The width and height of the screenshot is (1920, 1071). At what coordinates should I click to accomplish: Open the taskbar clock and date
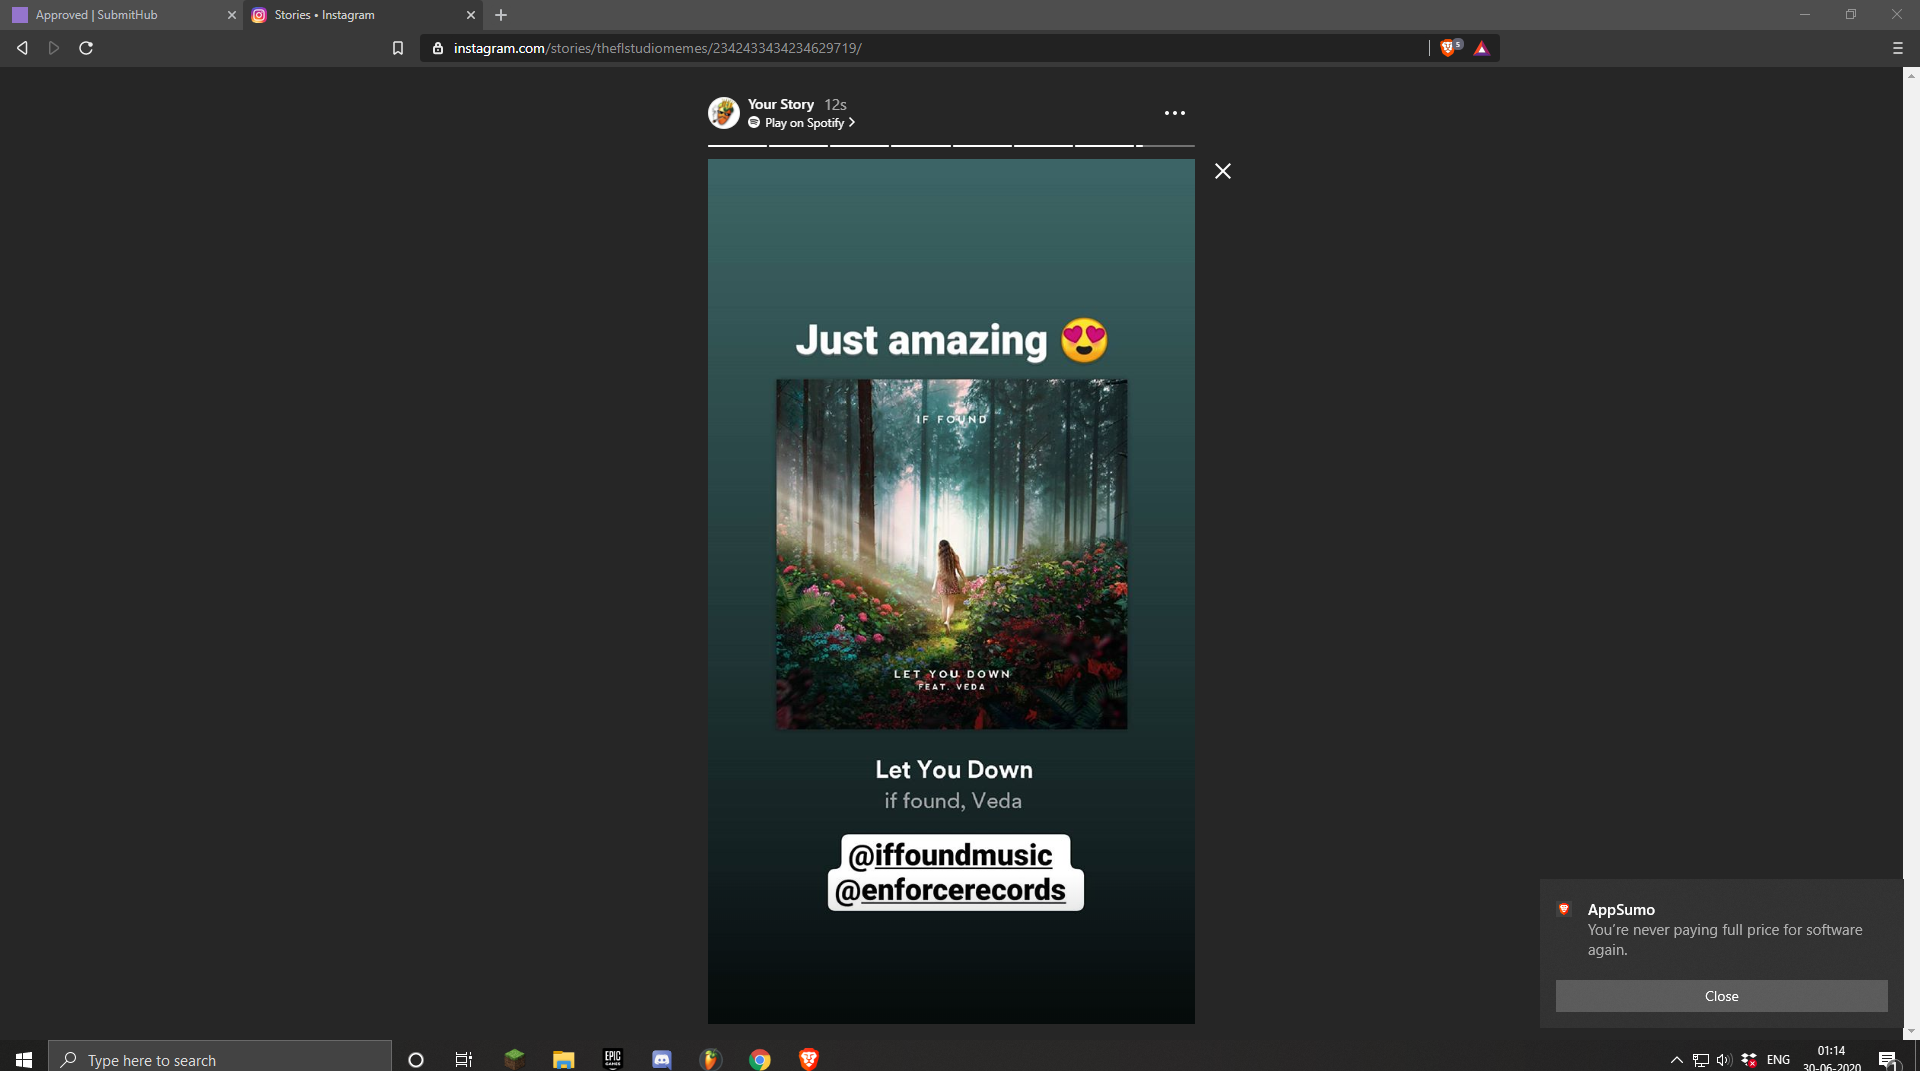tap(1831, 1059)
